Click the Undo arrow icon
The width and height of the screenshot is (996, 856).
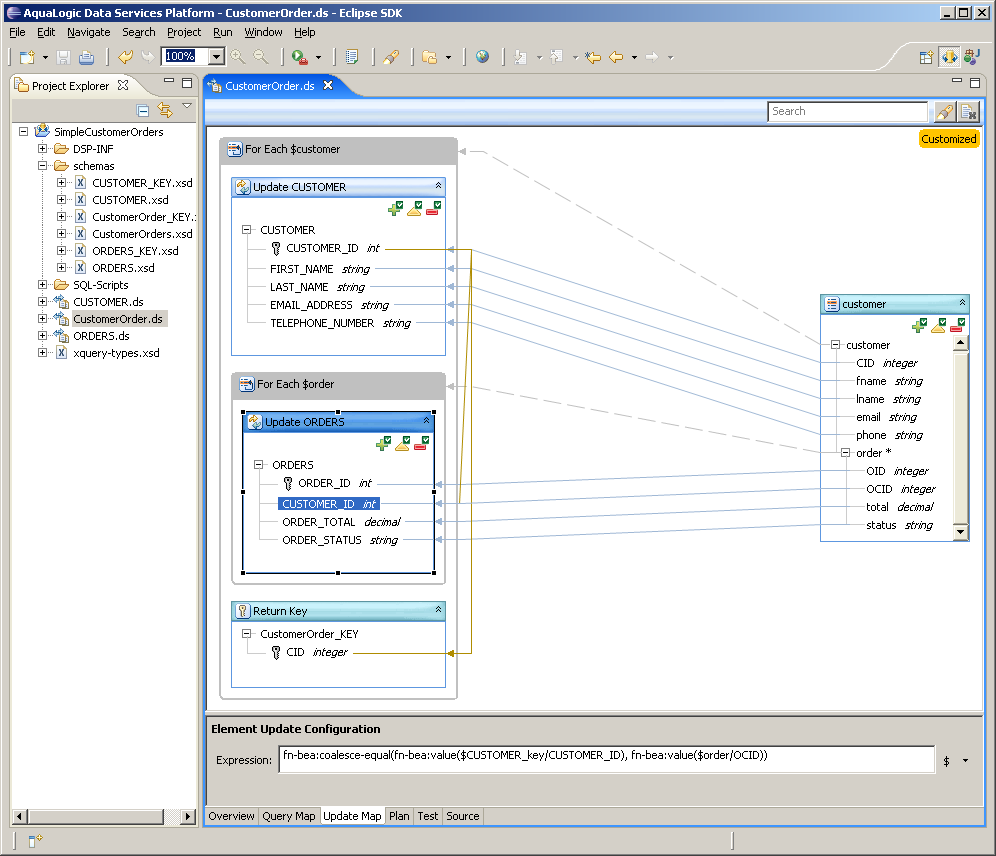[125, 57]
